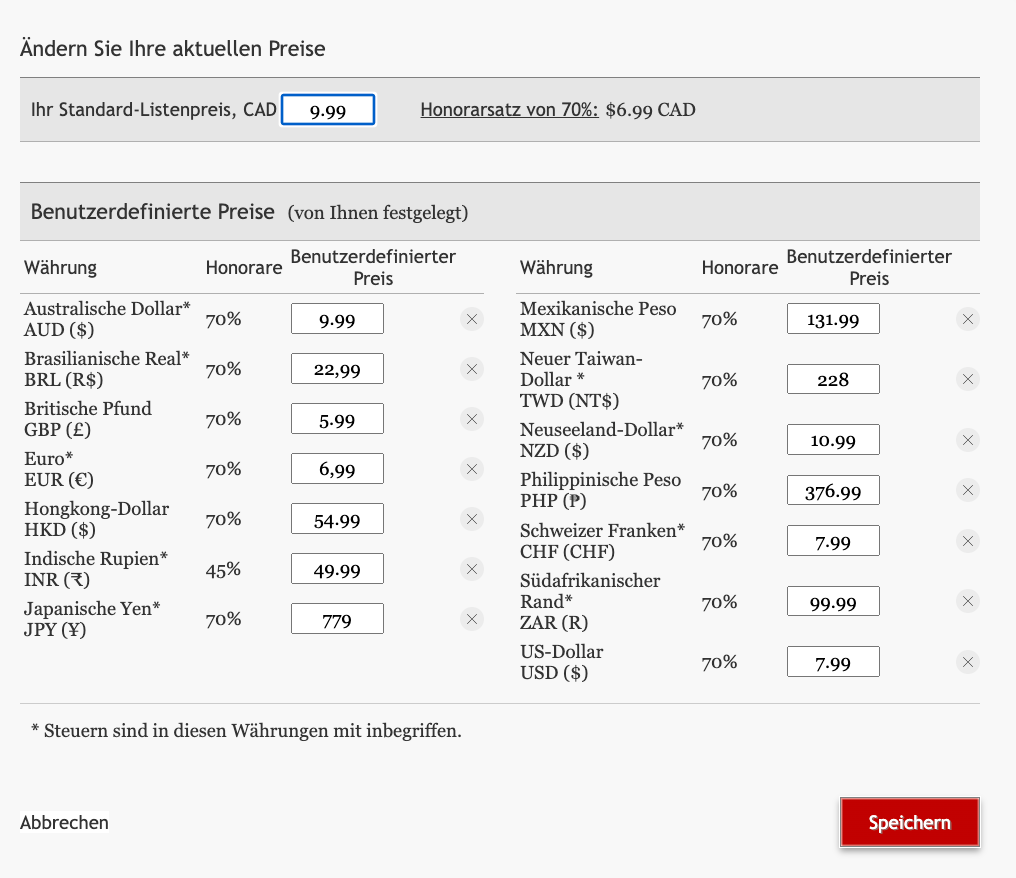
Task: Remove the Britische Pfund custom price
Action: click(471, 418)
